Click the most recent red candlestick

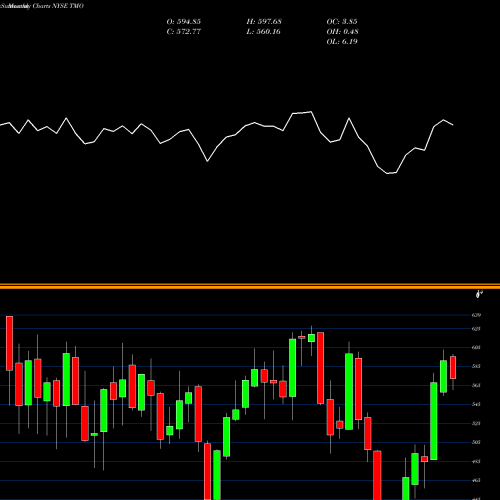(453, 367)
